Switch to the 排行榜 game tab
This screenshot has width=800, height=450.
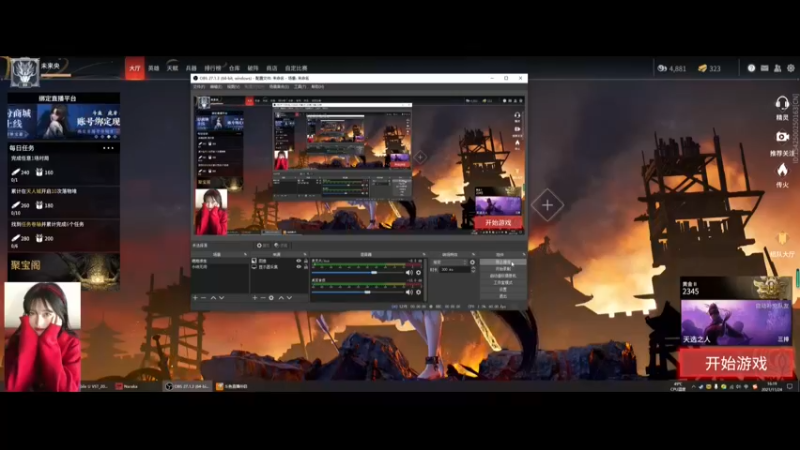coord(213,68)
